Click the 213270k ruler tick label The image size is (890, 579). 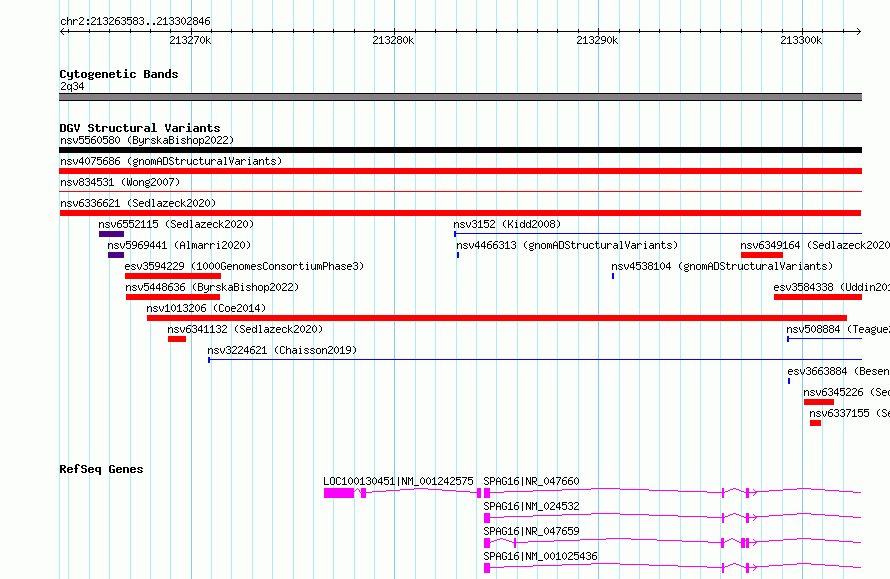(190, 40)
